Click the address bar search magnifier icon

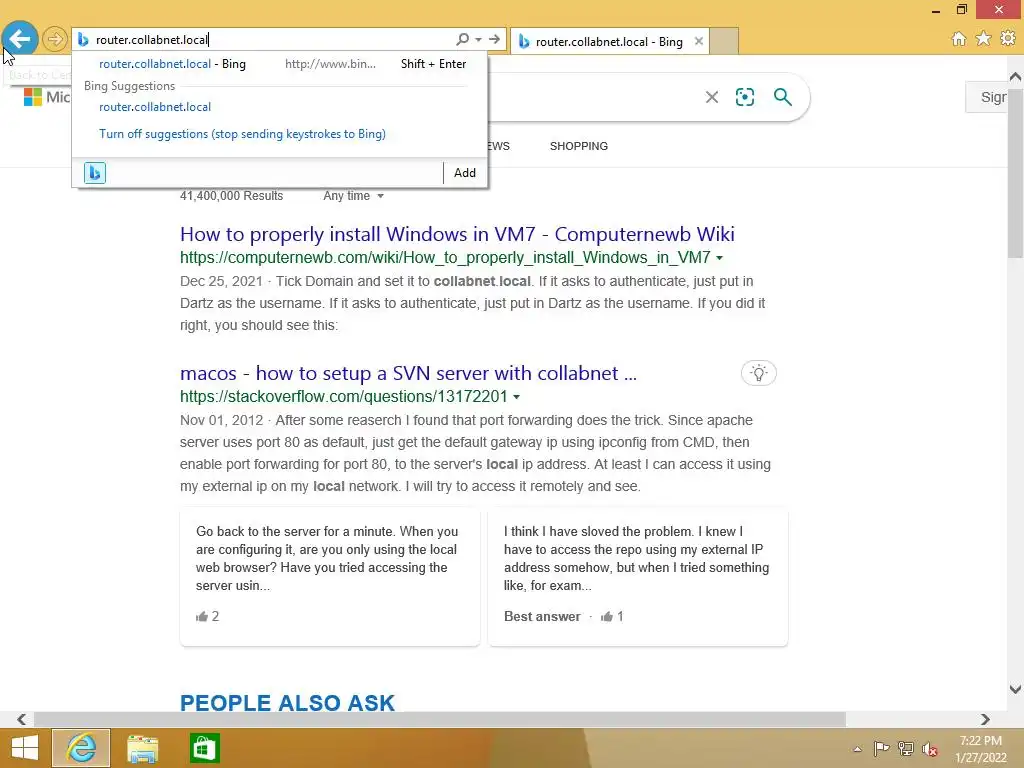click(462, 39)
